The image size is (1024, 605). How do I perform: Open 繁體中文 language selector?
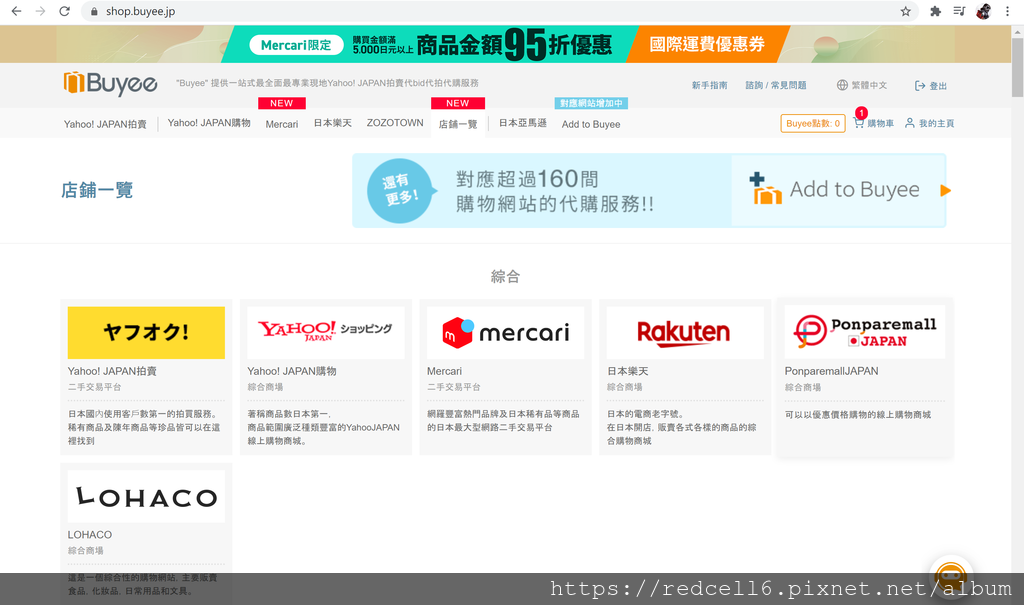click(862, 86)
